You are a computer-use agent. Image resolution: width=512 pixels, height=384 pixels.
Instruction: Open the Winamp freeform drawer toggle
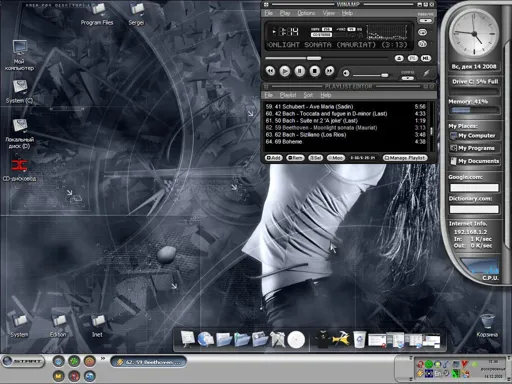[x=426, y=20]
